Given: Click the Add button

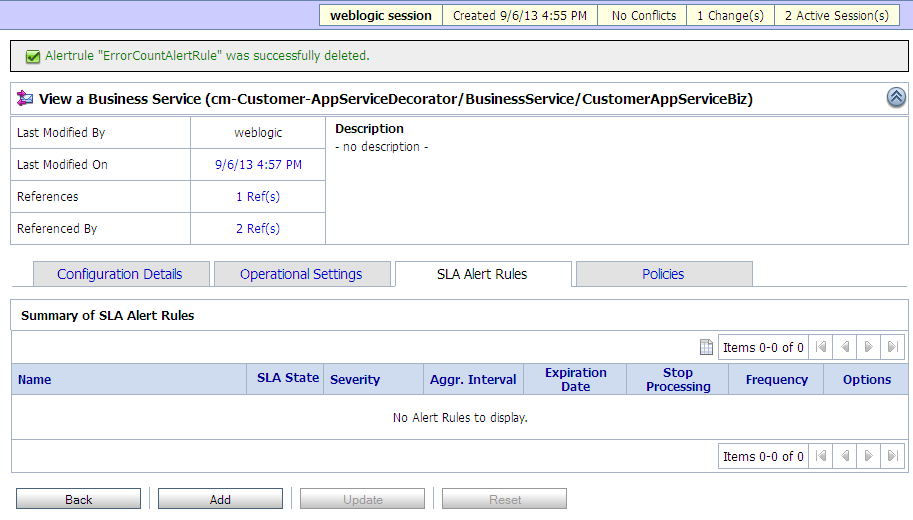Looking at the screenshot, I should pos(220,499).
